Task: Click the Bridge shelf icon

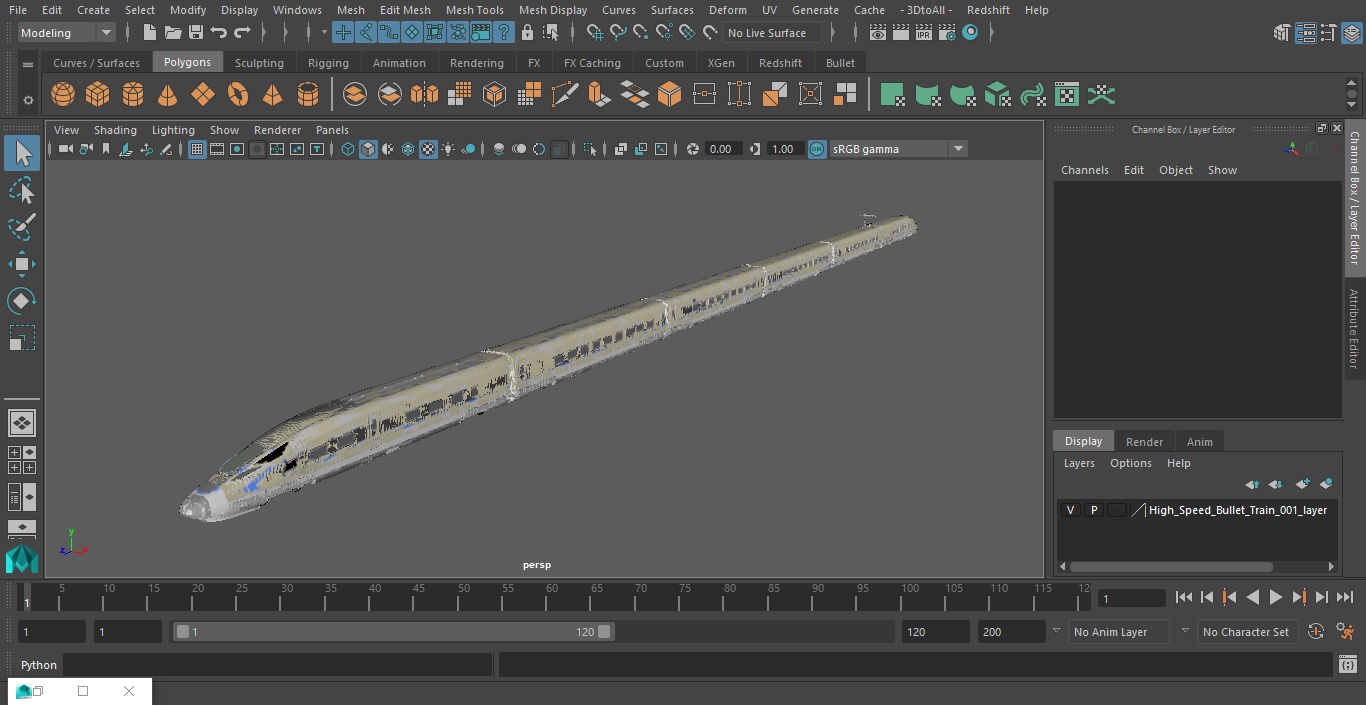Action: (x=634, y=95)
